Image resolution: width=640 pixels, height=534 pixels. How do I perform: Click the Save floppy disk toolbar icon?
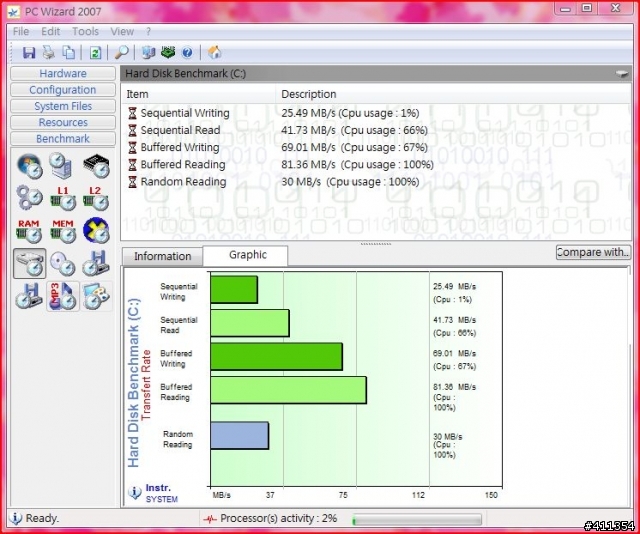(29, 53)
